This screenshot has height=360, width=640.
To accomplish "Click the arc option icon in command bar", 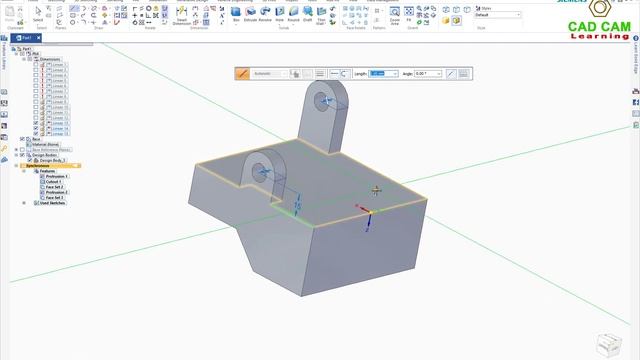I will pos(344,73).
